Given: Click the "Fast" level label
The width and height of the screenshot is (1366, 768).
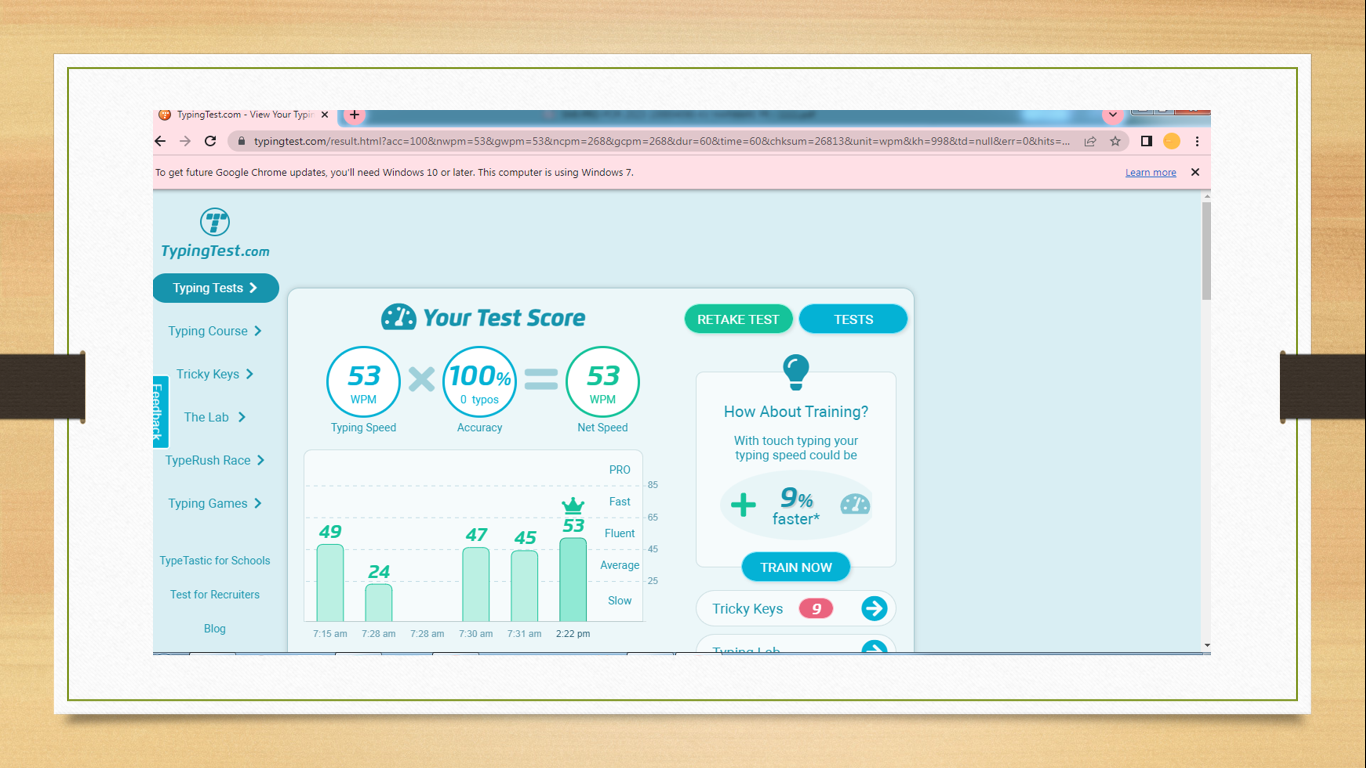Looking at the screenshot, I should click(620, 502).
